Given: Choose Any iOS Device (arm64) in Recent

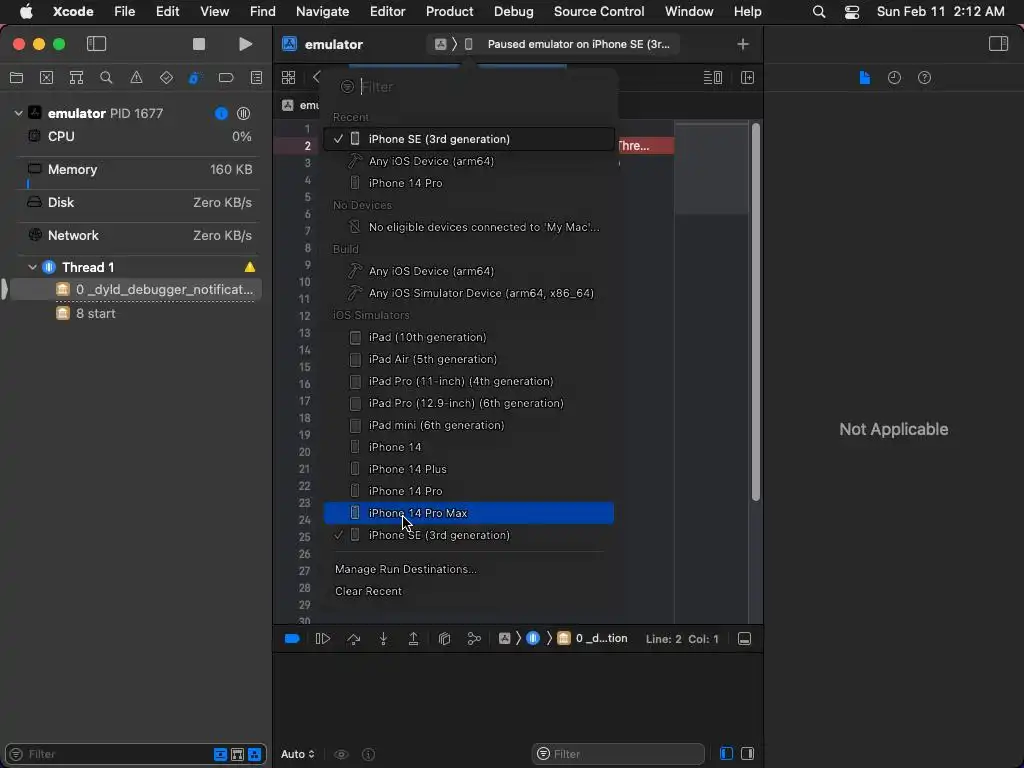Looking at the screenshot, I should click(469, 161).
